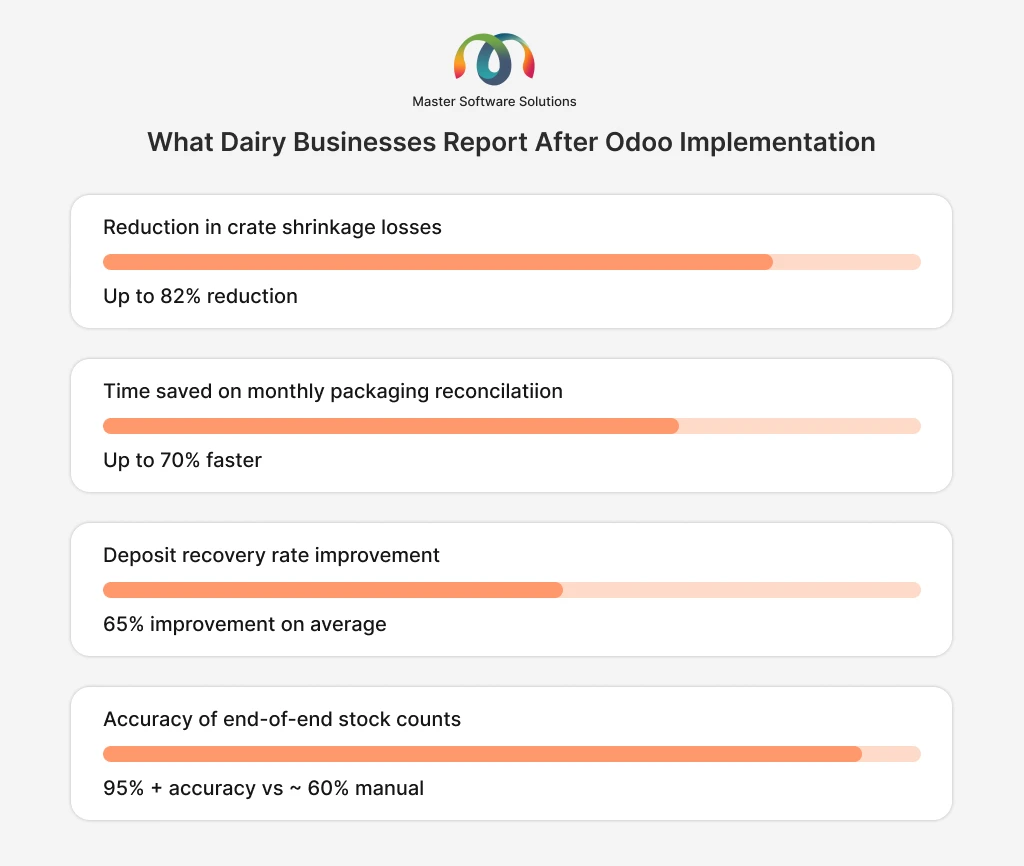The width and height of the screenshot is (1024, 866).
Task: Select the Odoo Implementation report heading
Action: pos(511,142)
